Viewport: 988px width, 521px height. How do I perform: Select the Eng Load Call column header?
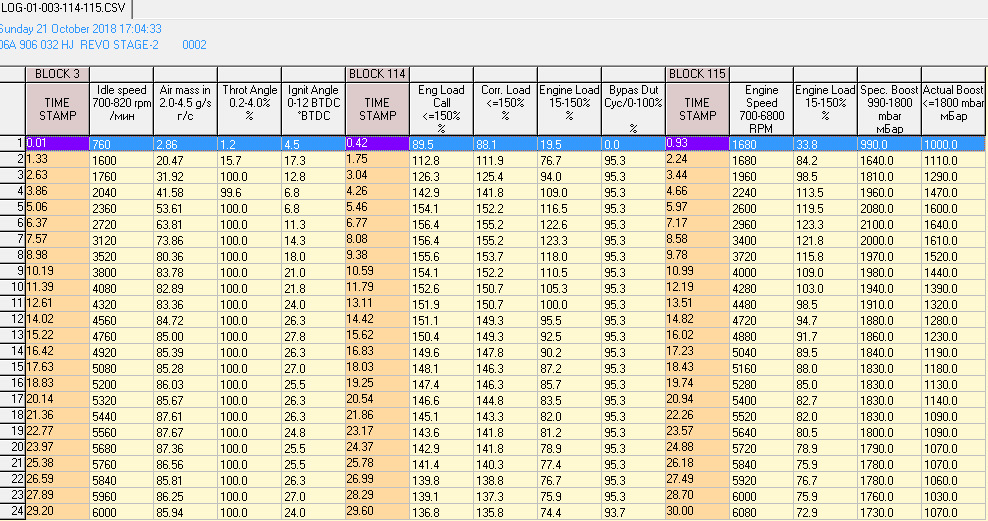click(441, 108)
